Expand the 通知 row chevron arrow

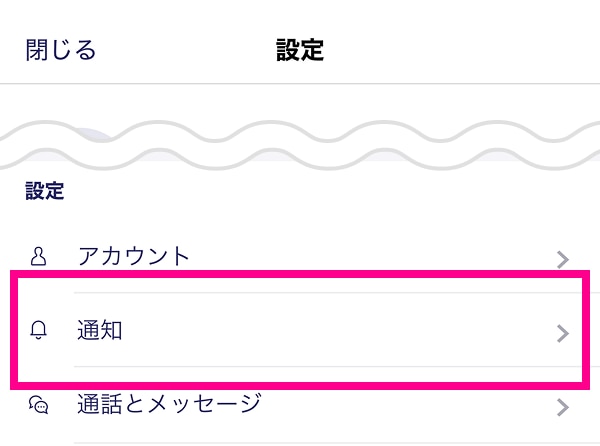[562, 334]
